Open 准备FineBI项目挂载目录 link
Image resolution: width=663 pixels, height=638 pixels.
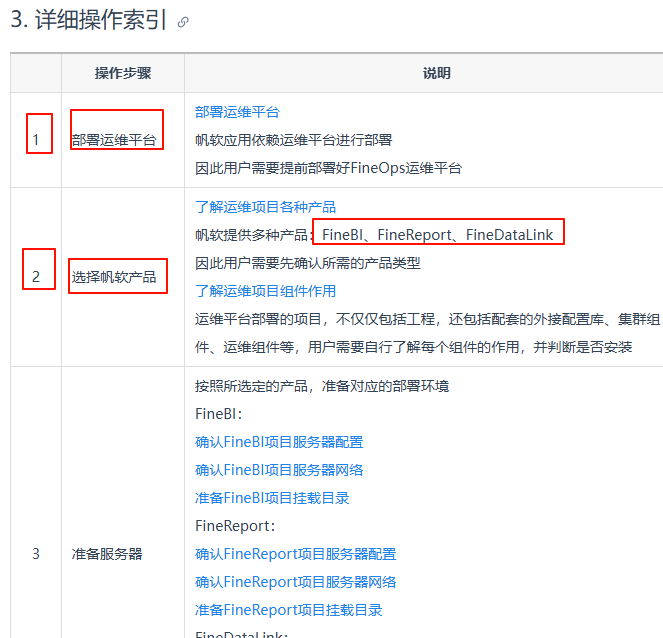click(272, 498)
